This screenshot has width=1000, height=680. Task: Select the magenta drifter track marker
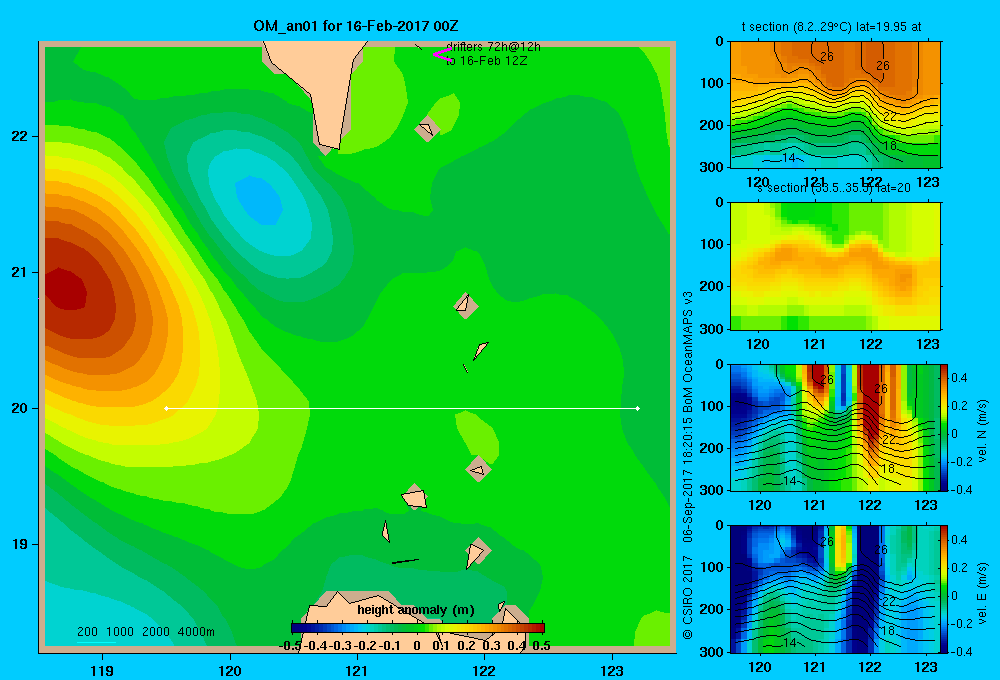pyautogui.click(x=442, y=55)
